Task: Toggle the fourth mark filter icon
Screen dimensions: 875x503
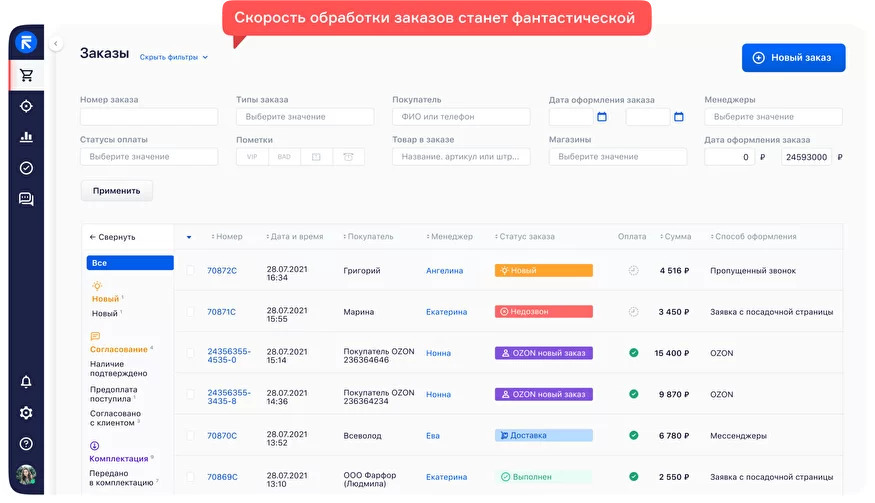Action: point(348,157)
